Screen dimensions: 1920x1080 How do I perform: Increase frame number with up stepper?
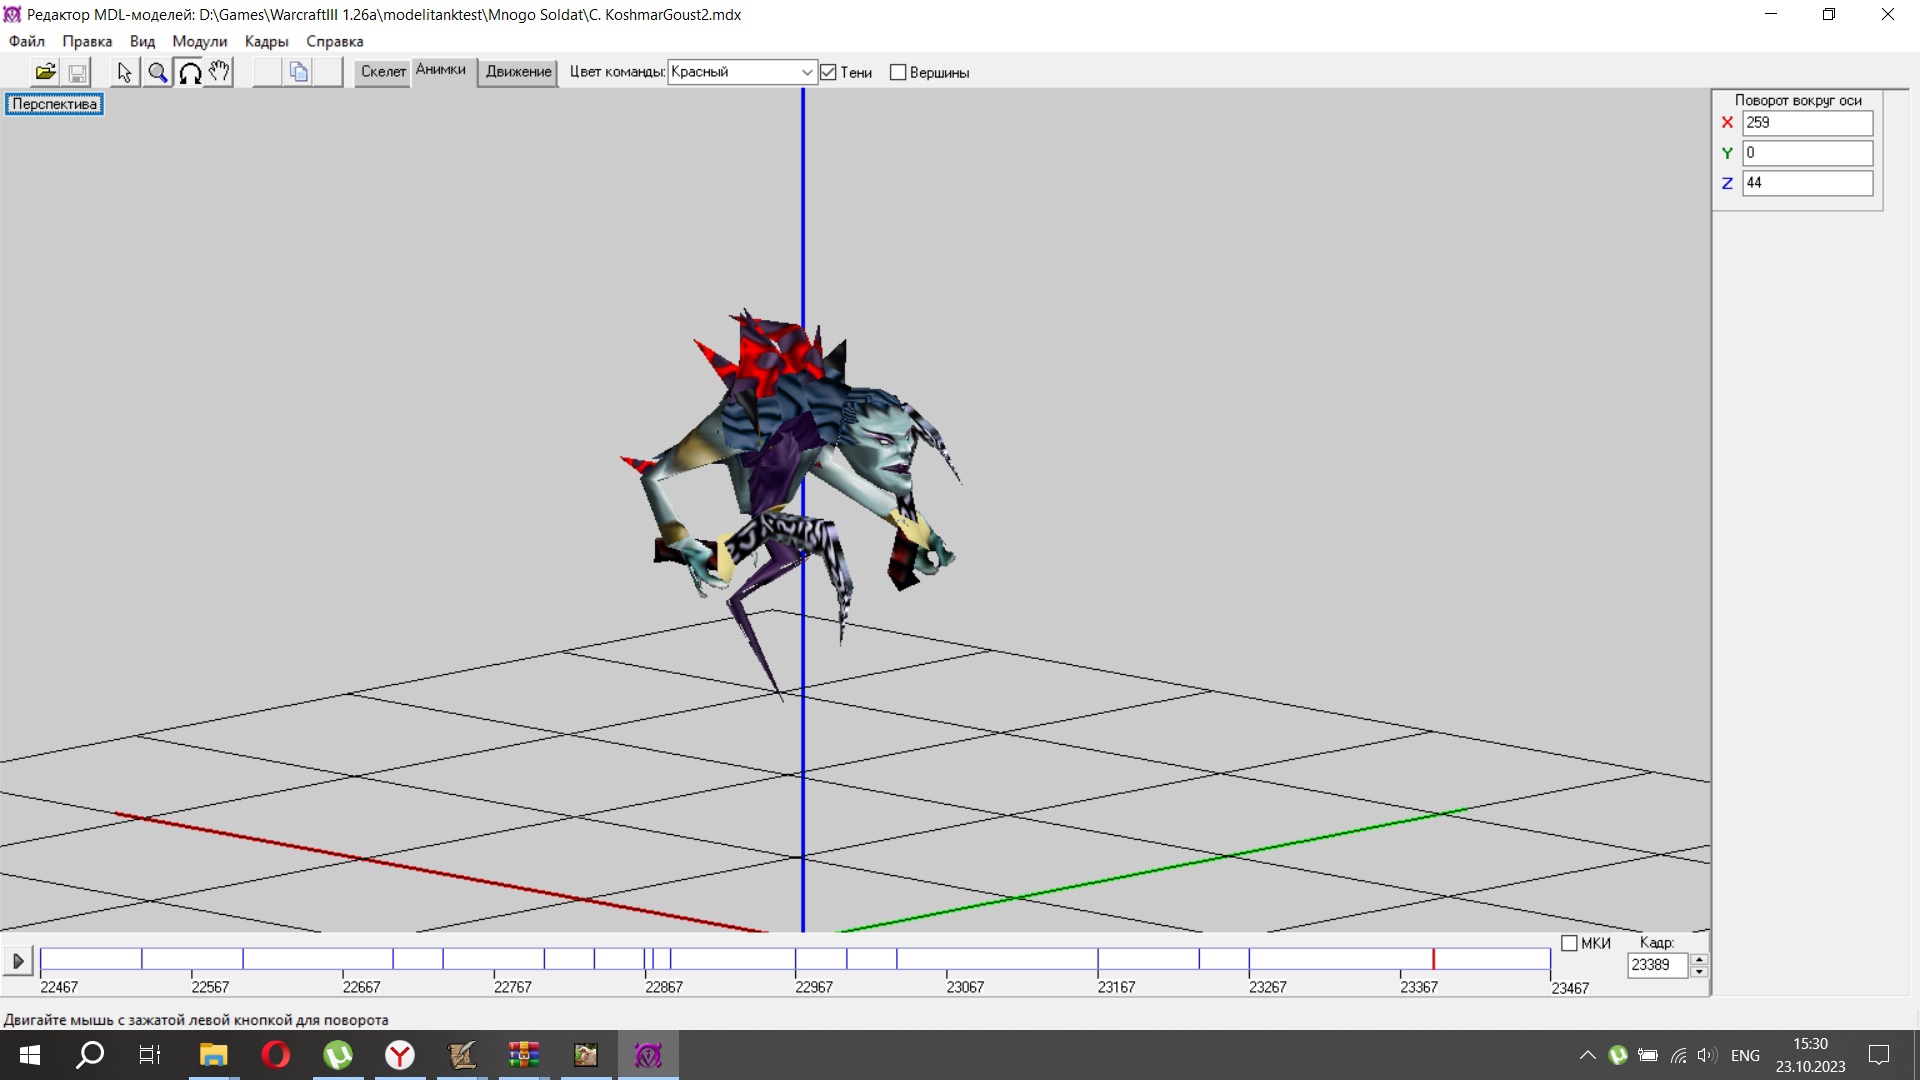[1698, 959]
